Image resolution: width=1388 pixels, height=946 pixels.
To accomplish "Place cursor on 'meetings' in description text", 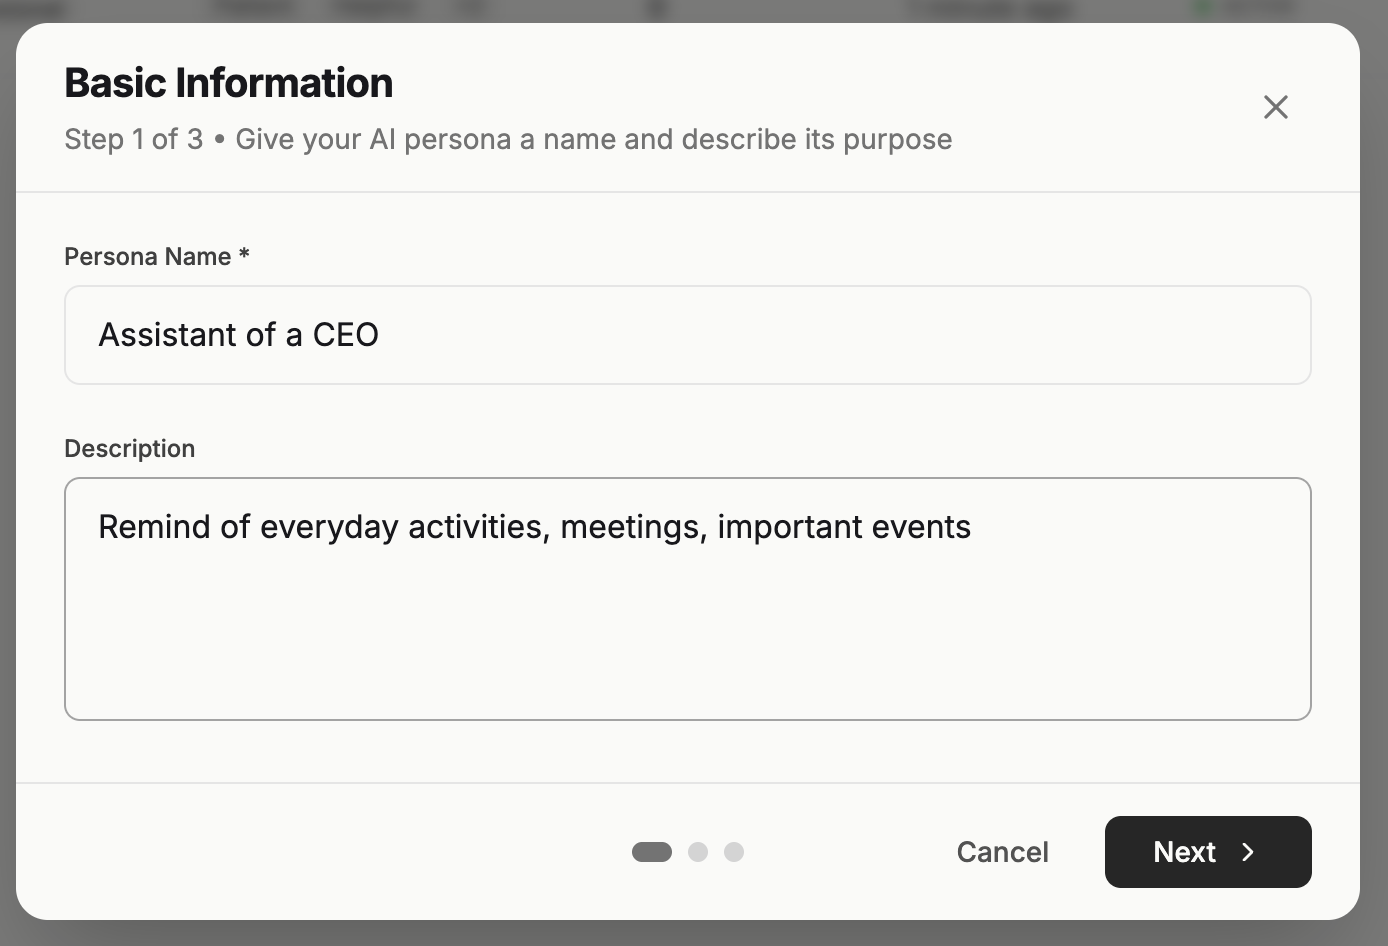I will [632, 527].
